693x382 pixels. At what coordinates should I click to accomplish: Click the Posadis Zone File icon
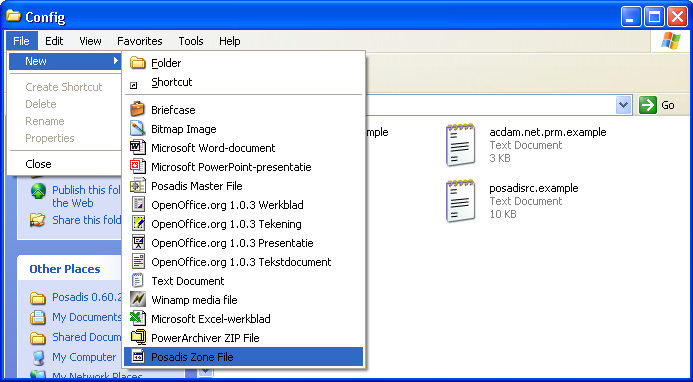138,356
